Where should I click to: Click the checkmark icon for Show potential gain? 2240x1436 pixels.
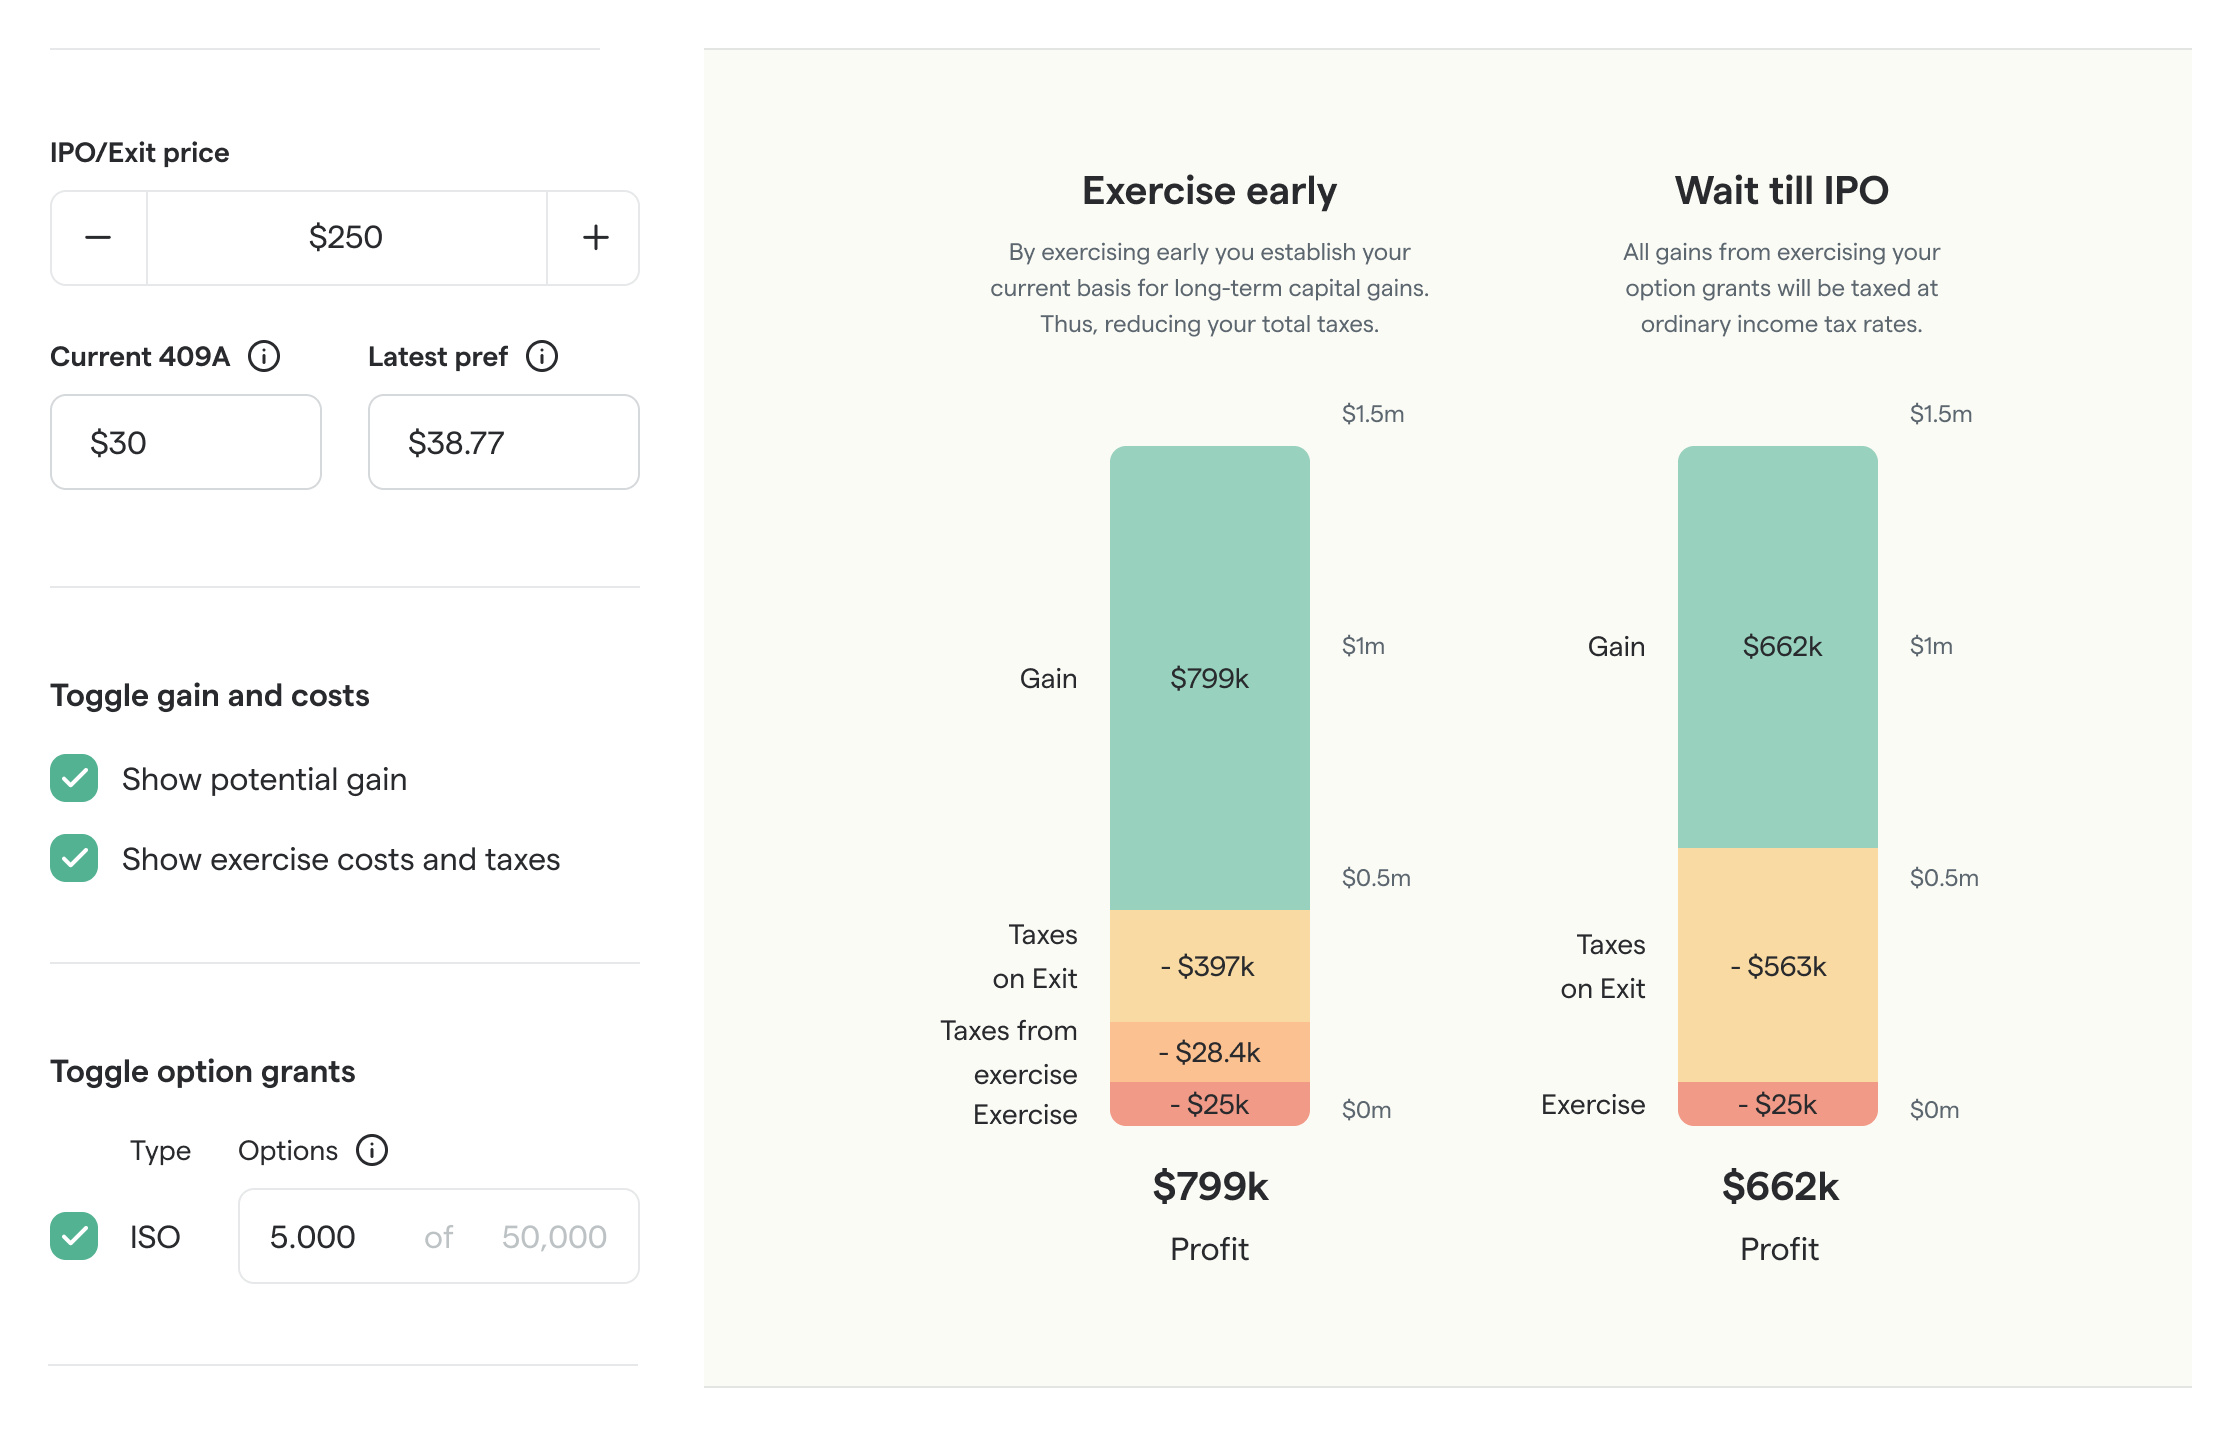(74, 779)
